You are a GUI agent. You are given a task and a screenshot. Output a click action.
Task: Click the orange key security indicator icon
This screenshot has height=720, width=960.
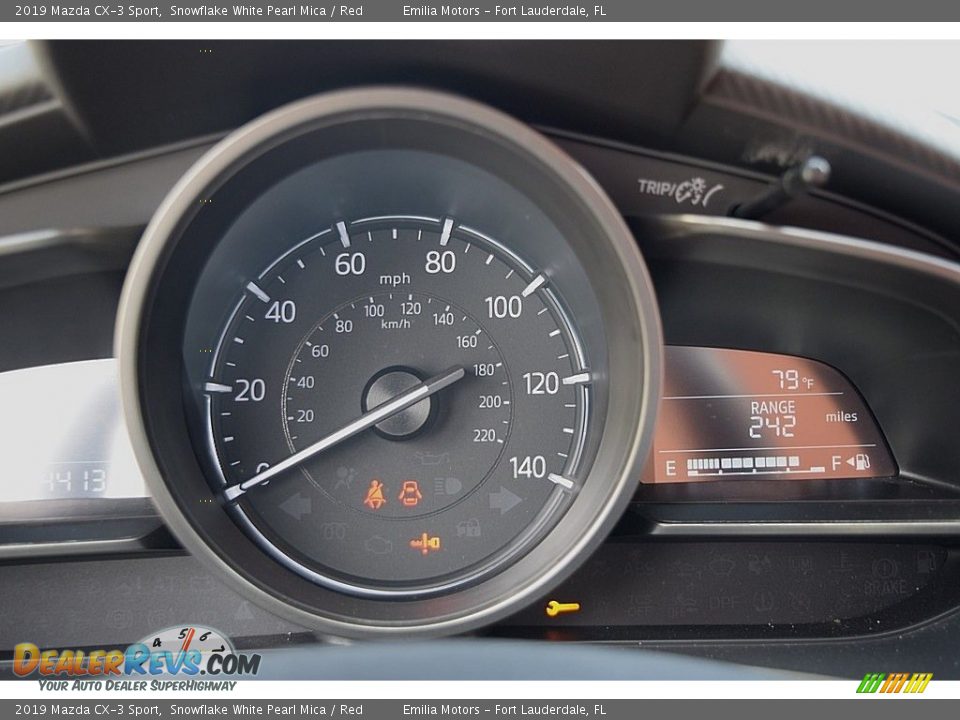click(425, 543)
